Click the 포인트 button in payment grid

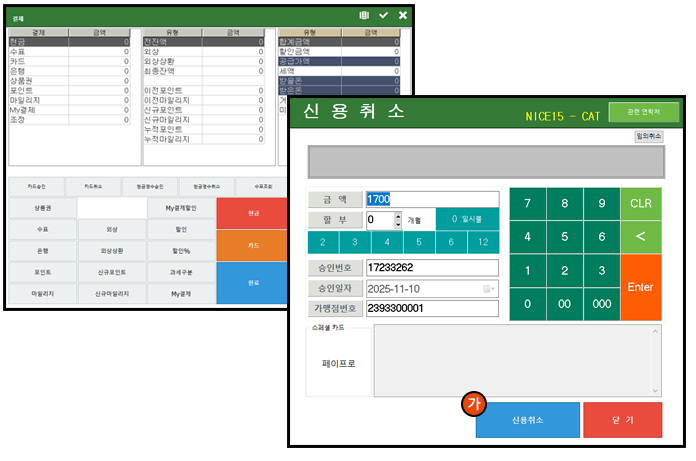tap(43, 272)
